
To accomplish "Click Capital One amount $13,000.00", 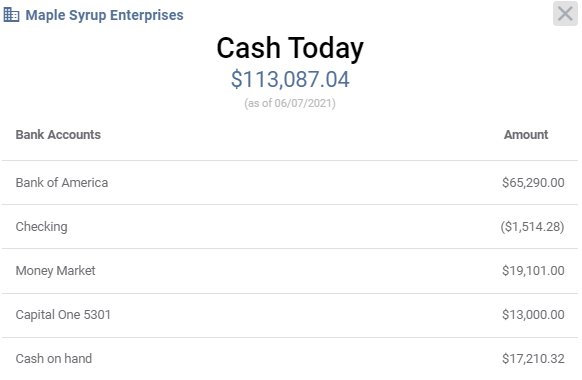I will pyautogui.click(x=533, y=315).
